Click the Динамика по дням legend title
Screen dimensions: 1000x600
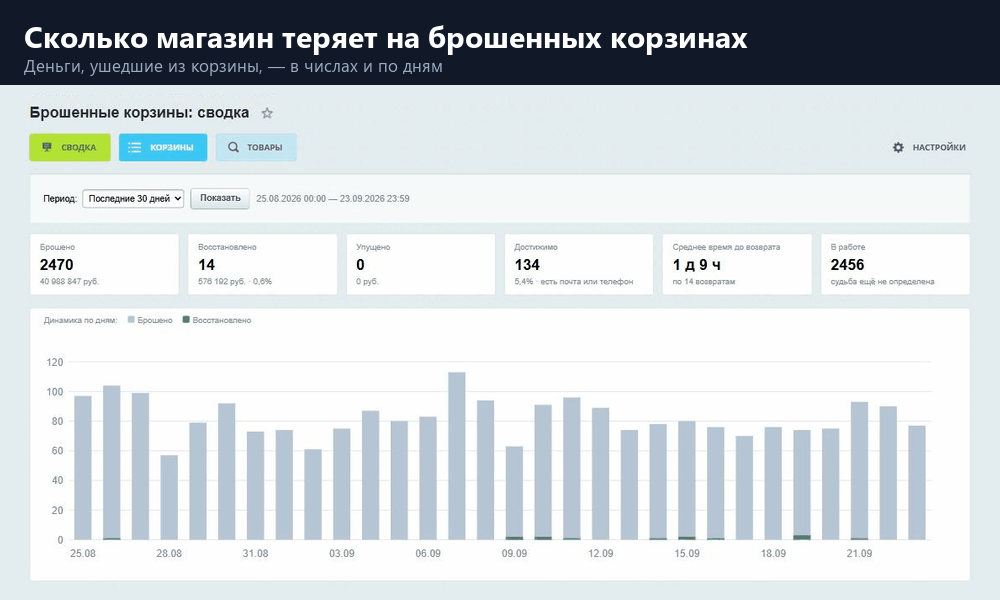coord(81,320)
